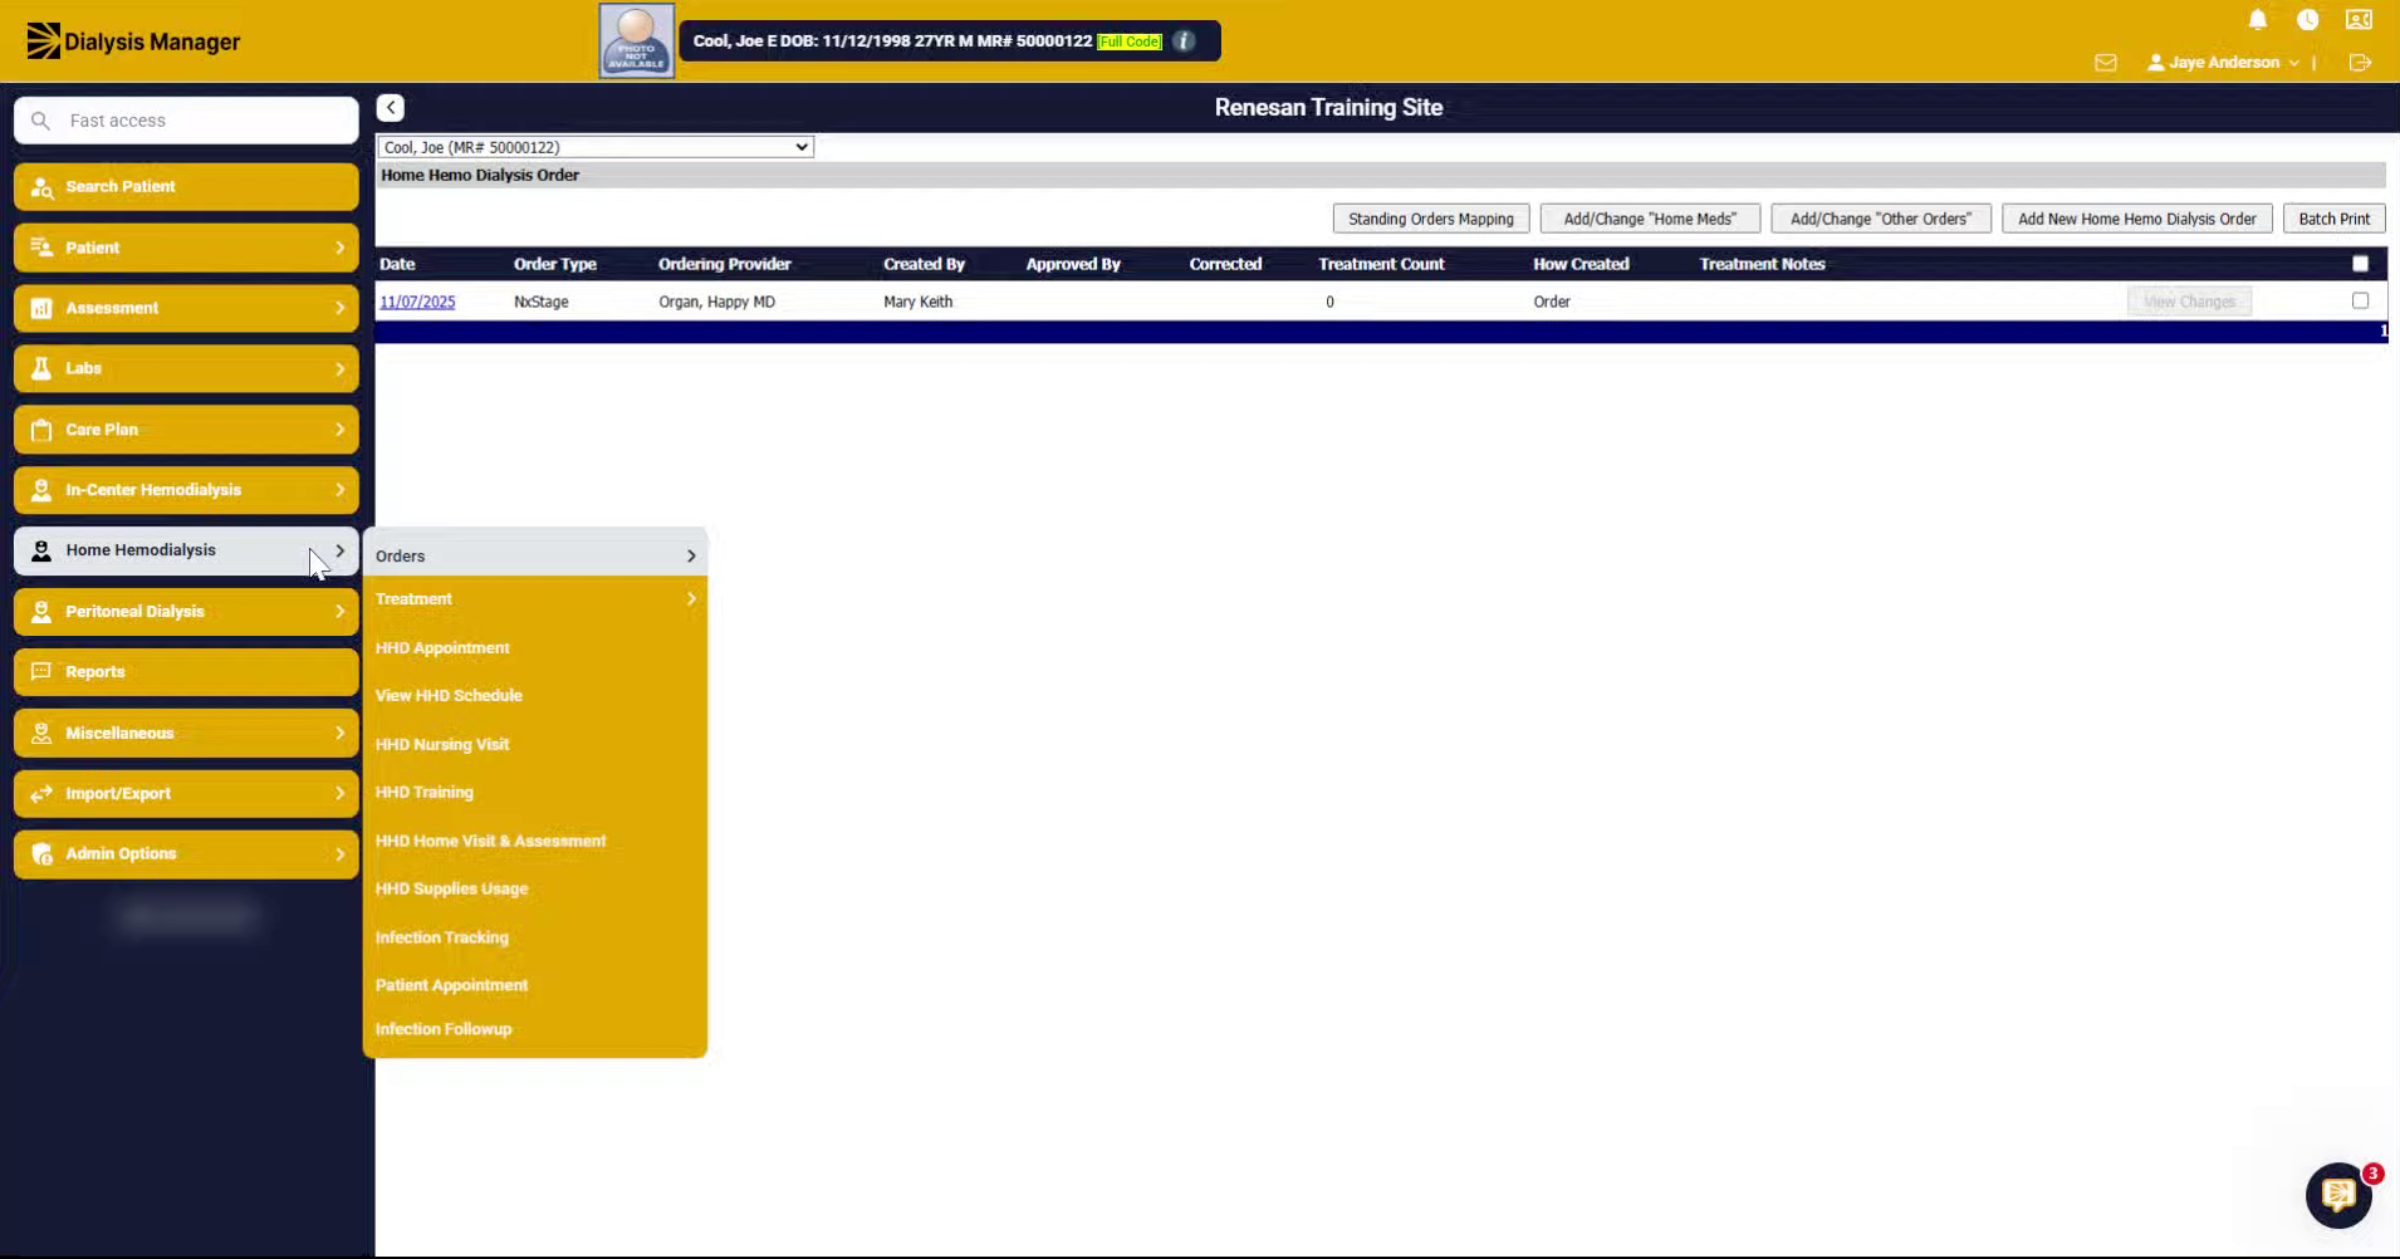2400x1259 pixels.
Task: Open HHD Training menu item
Action: coord(424,792)
